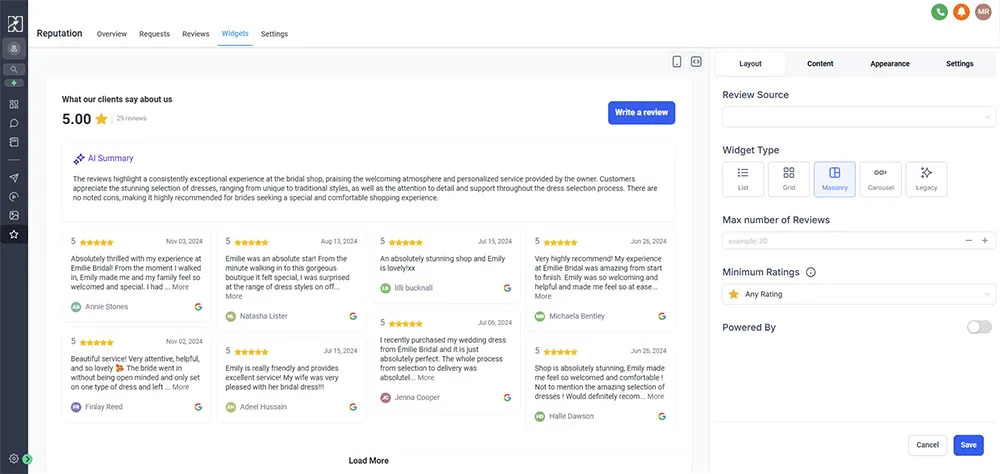Open the media image icon in the sidebar
This screenshot has width=1000, height=474.
pos(14,216)
